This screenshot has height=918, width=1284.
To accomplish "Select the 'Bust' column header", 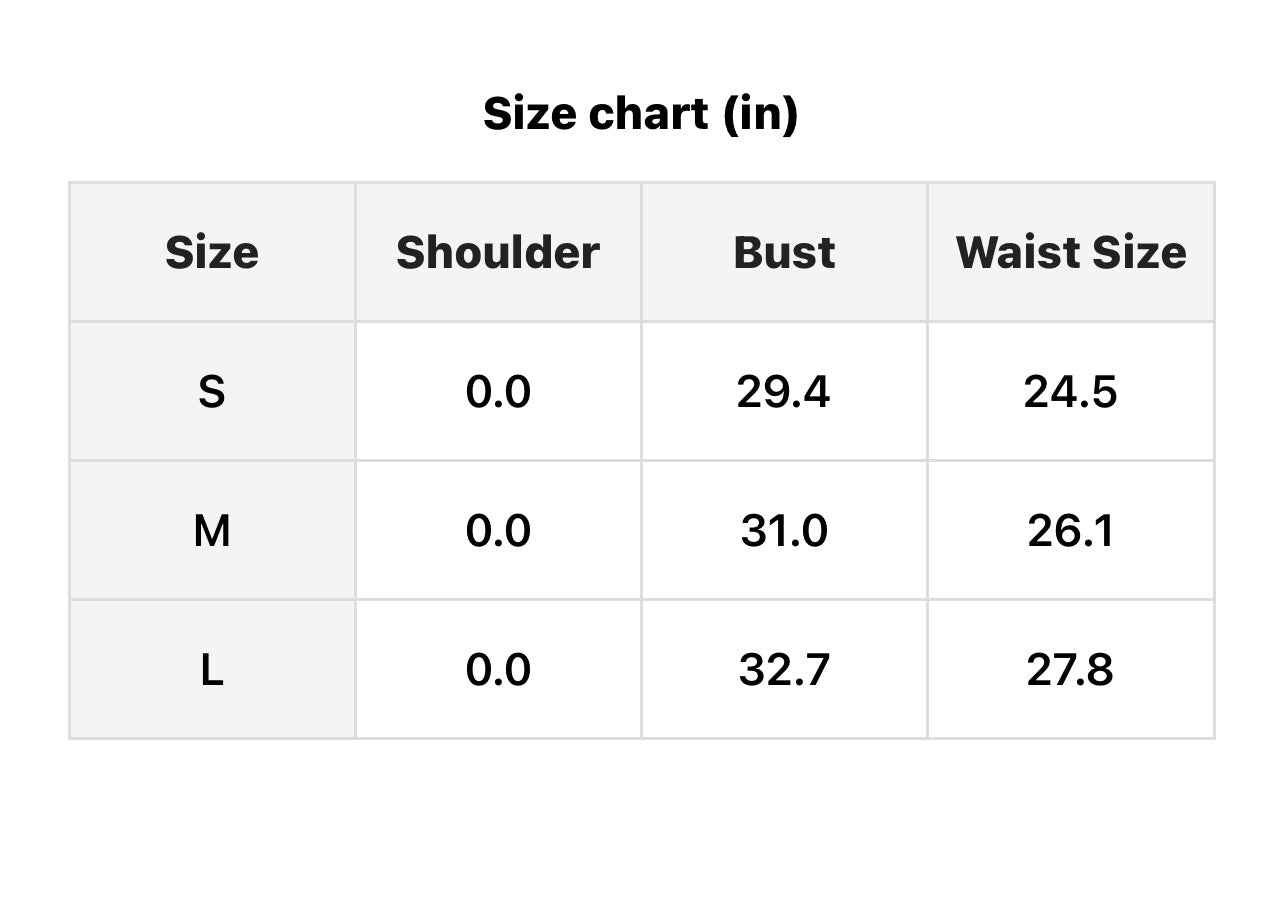I will (784, 253).
